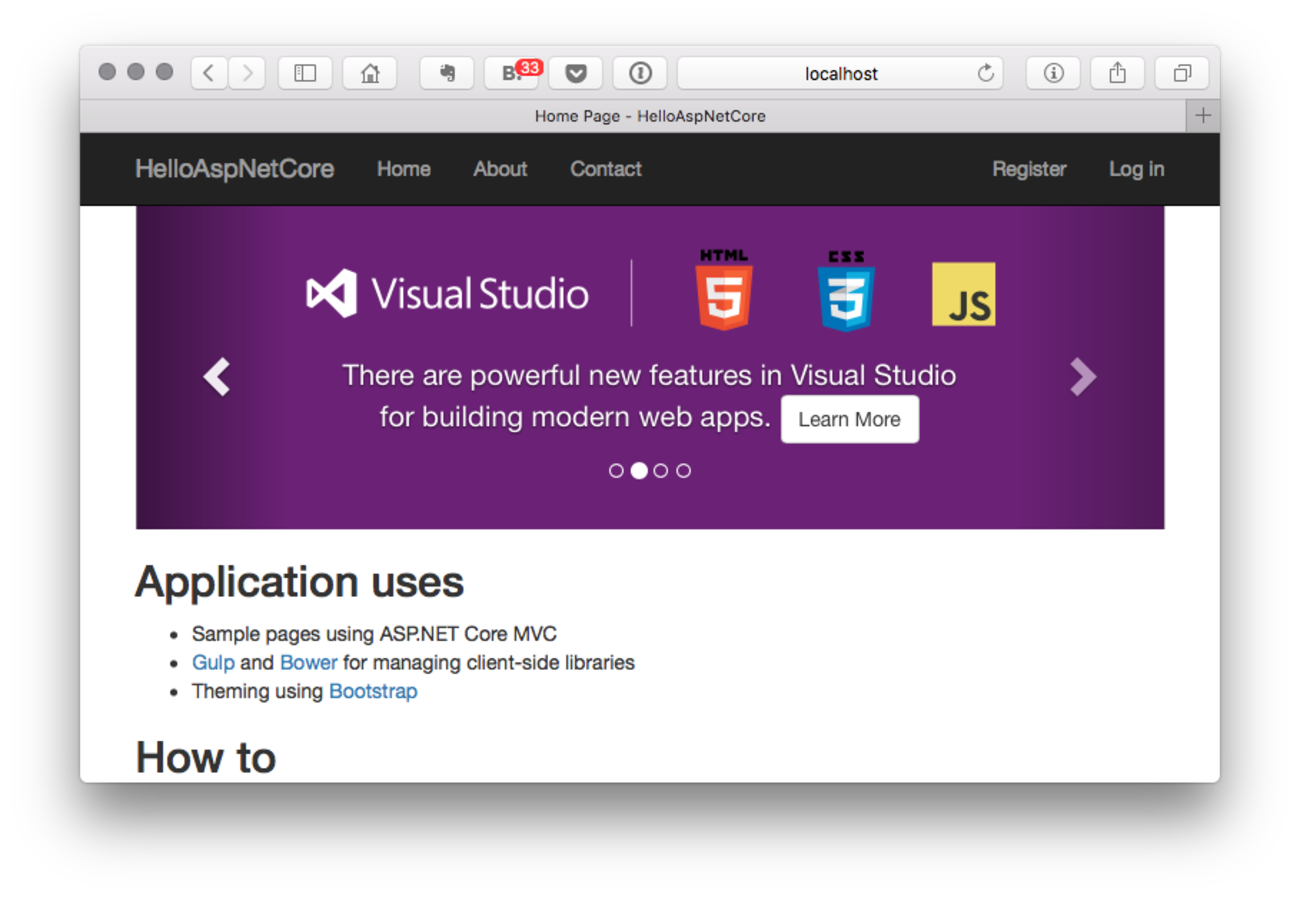
Task: Click the CSS3 logo in the banner
Action: tap(846, 290)
